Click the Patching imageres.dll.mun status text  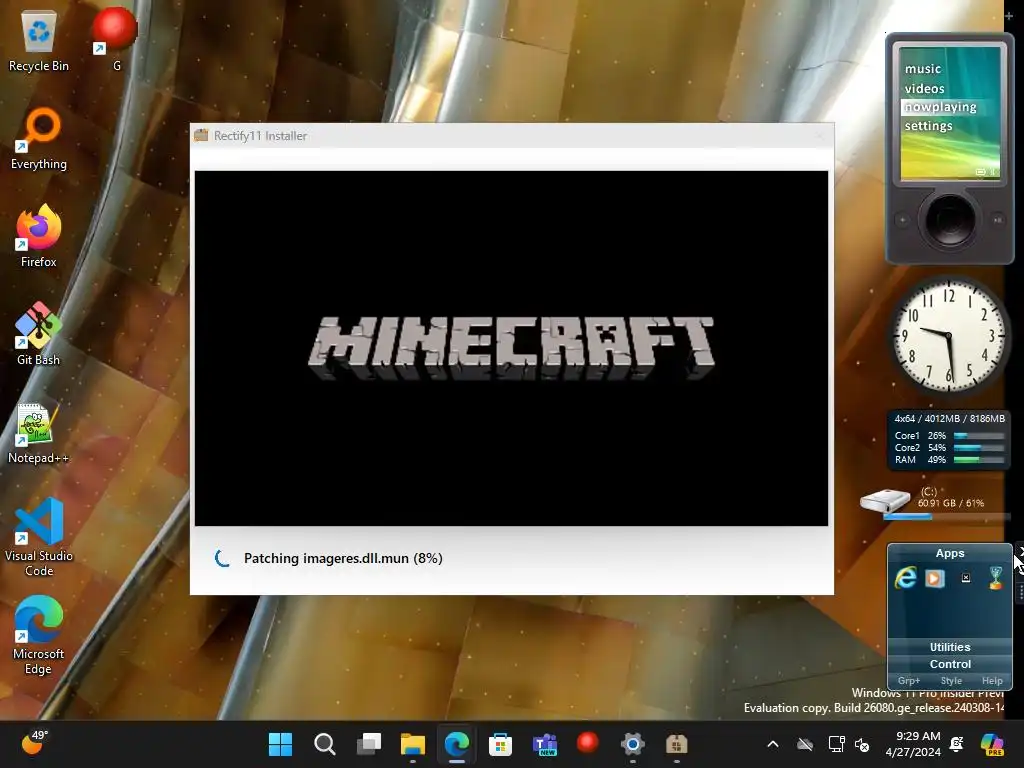pyautogui.click(x=343, y=558)
